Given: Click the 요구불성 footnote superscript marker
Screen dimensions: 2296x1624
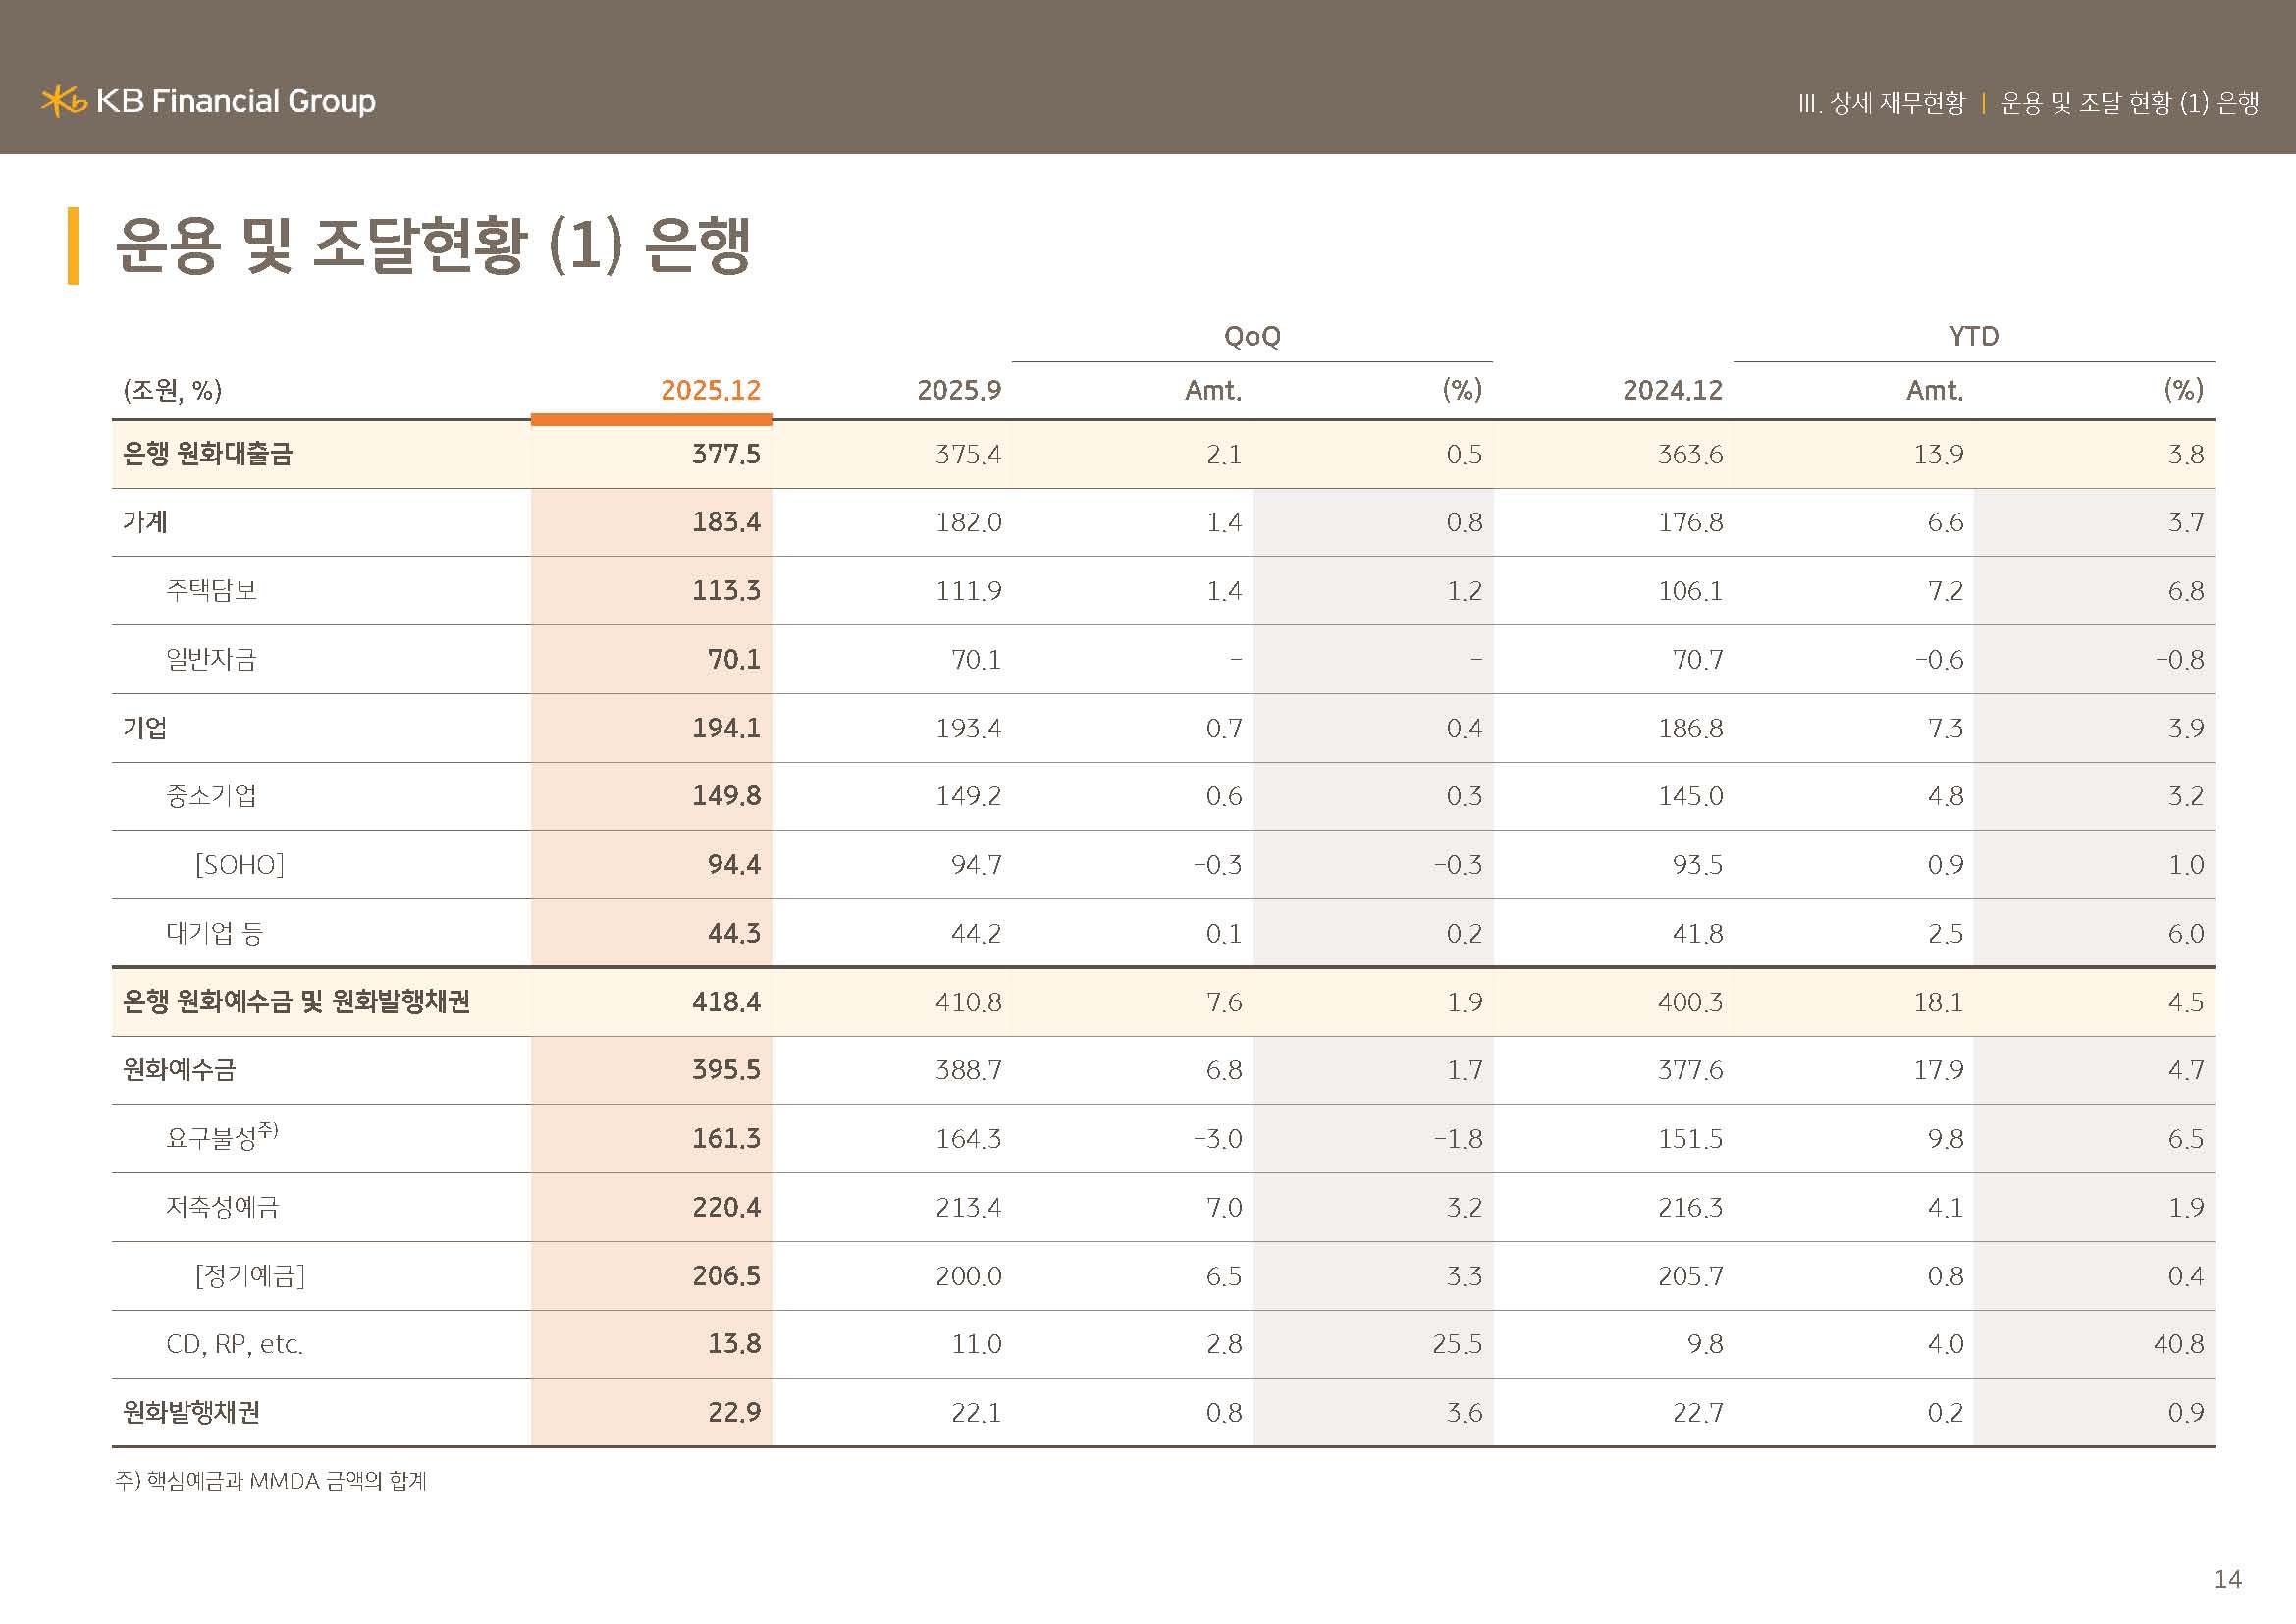Looking at the screenshot, I should 268,1129.
